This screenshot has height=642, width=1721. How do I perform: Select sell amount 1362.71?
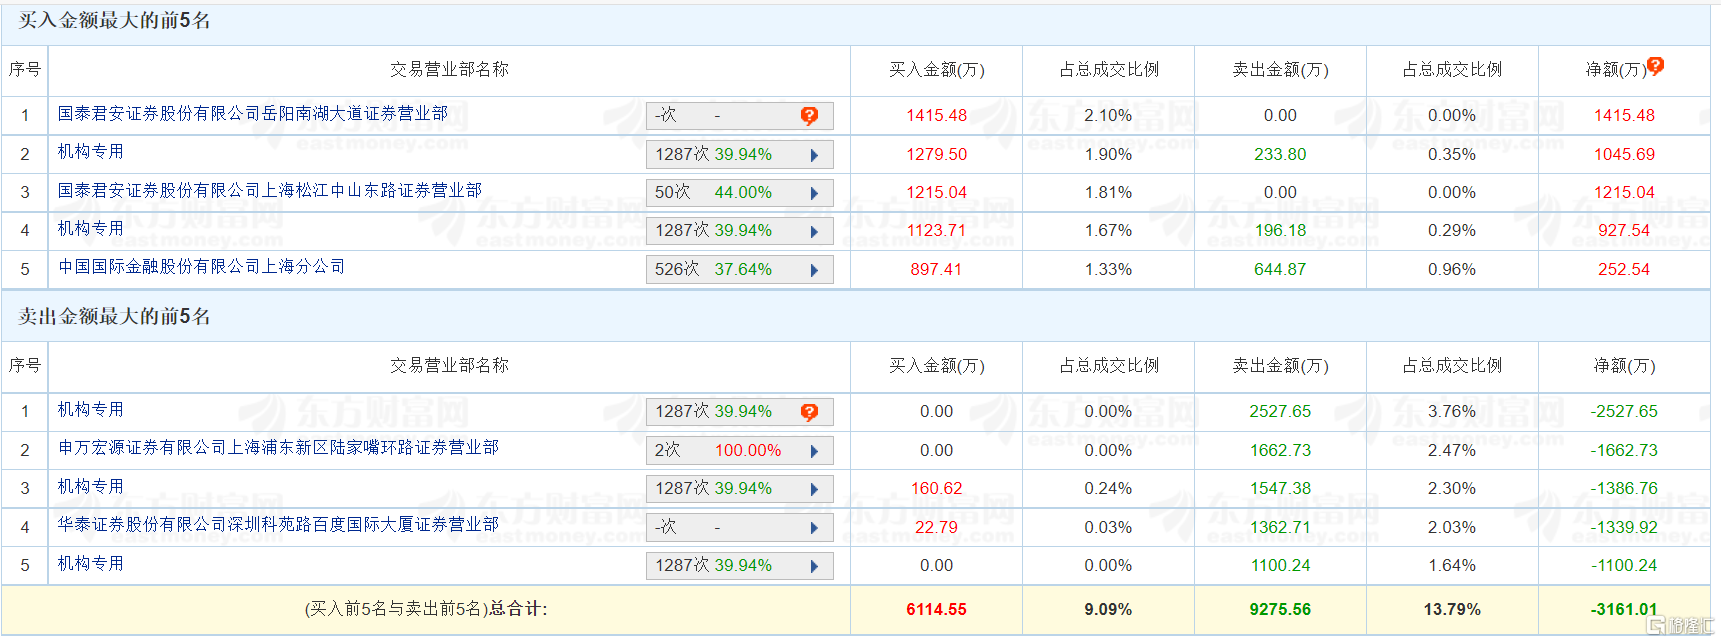1280,527
